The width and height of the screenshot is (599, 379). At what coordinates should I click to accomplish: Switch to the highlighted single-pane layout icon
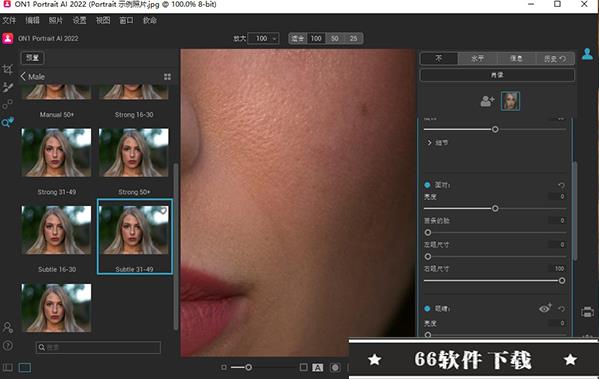[25, 368]
